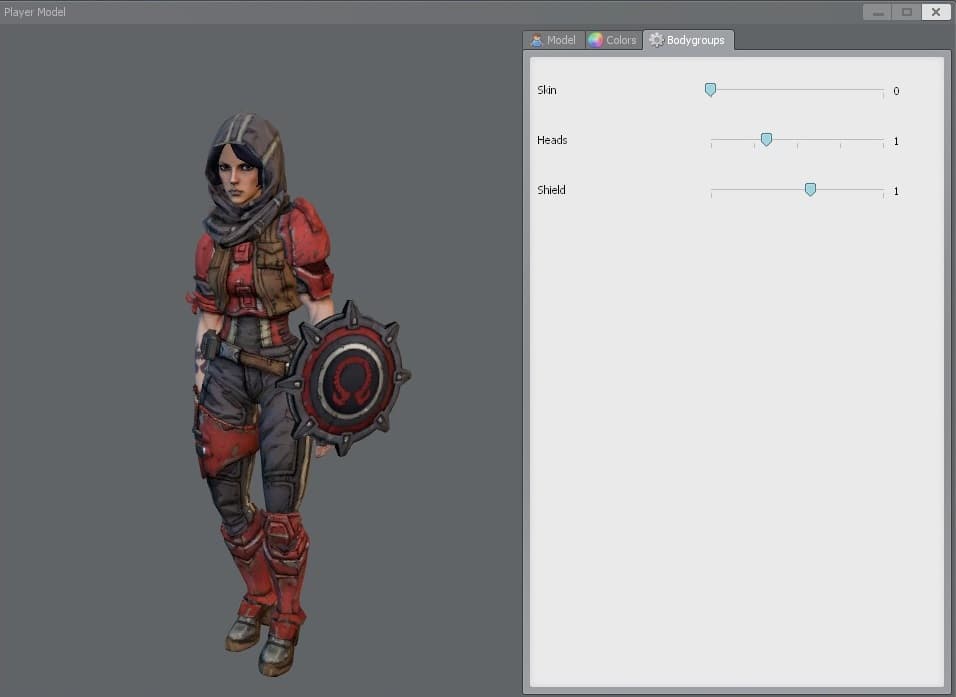The height and width of the screenshot is (697, 956).
Task: Set Heads slider to its leftmost tick
Action: click(x=711, y=141)
